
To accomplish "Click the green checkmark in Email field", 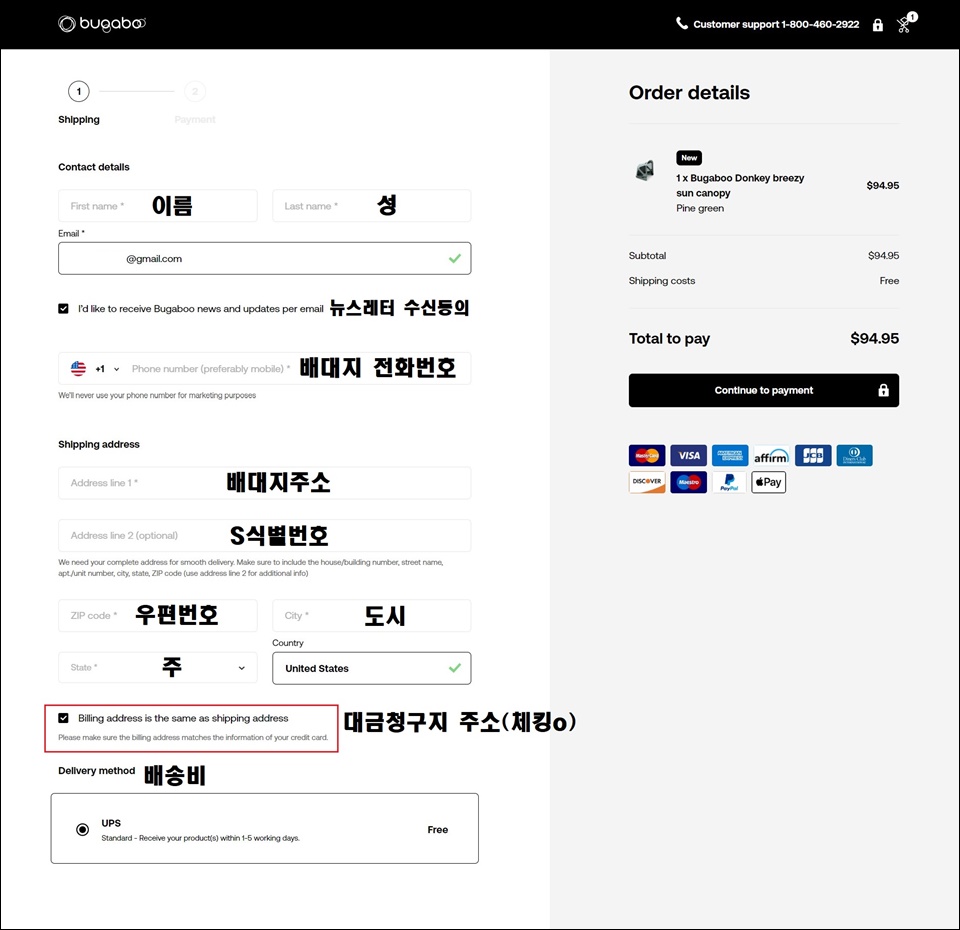I will 454,258.
